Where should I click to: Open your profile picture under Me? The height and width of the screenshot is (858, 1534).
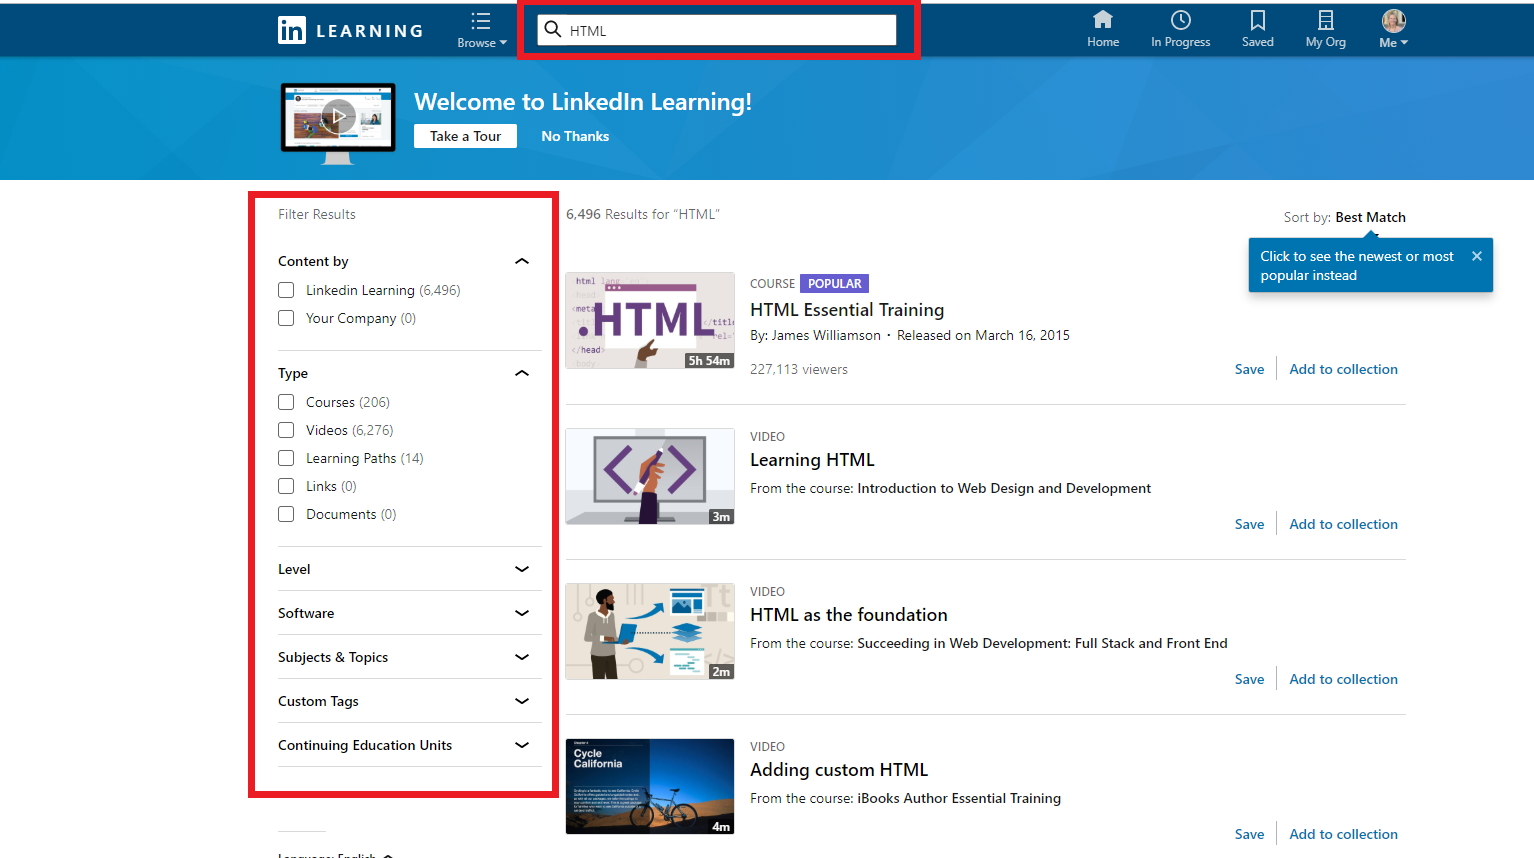pyautogui.click(x=1392, y=20)
